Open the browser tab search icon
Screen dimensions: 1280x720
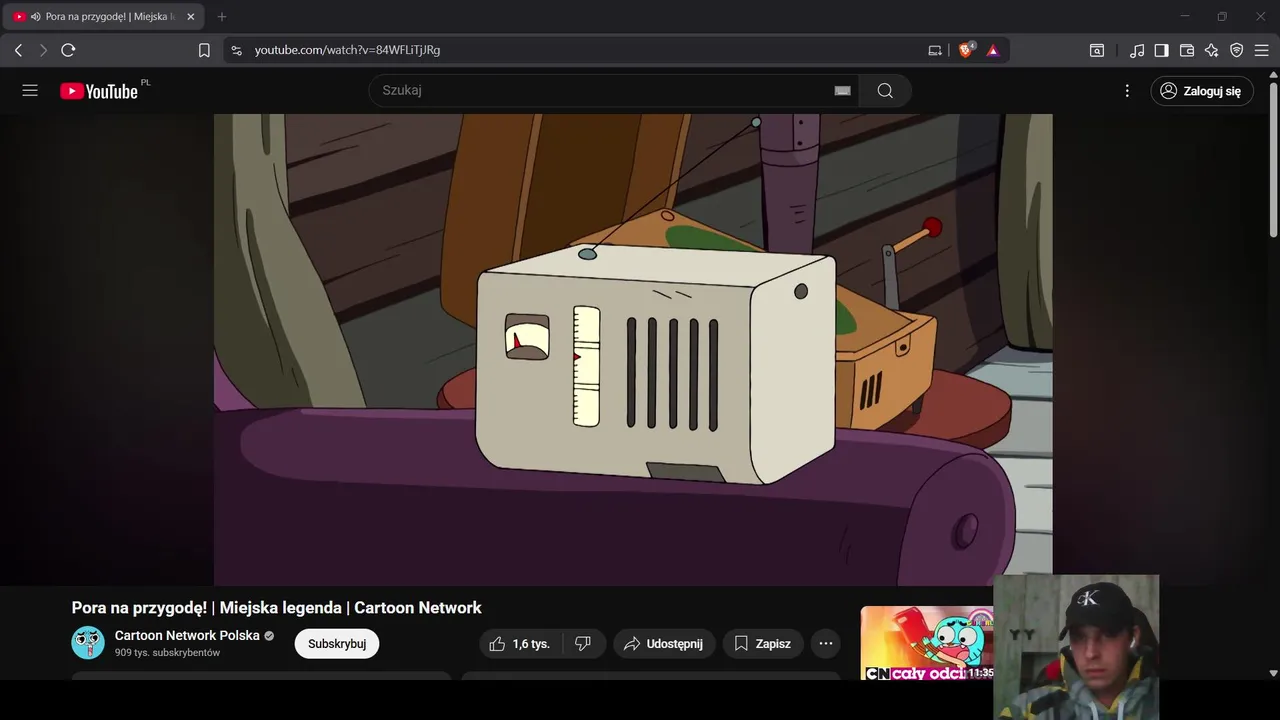pos(1097,50)
